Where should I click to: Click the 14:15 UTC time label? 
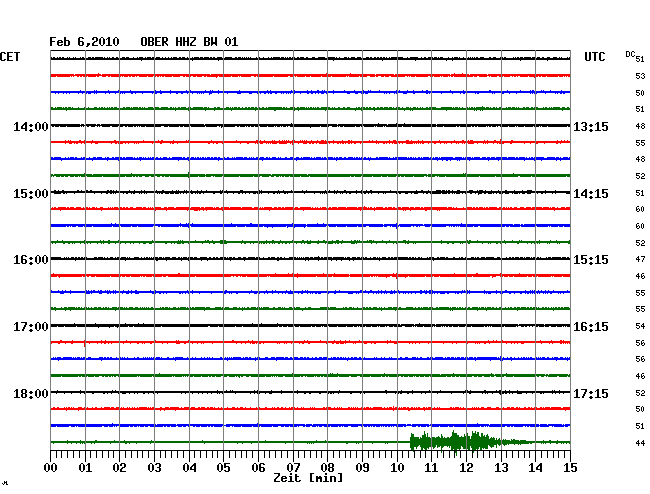[x=591, y=194]
